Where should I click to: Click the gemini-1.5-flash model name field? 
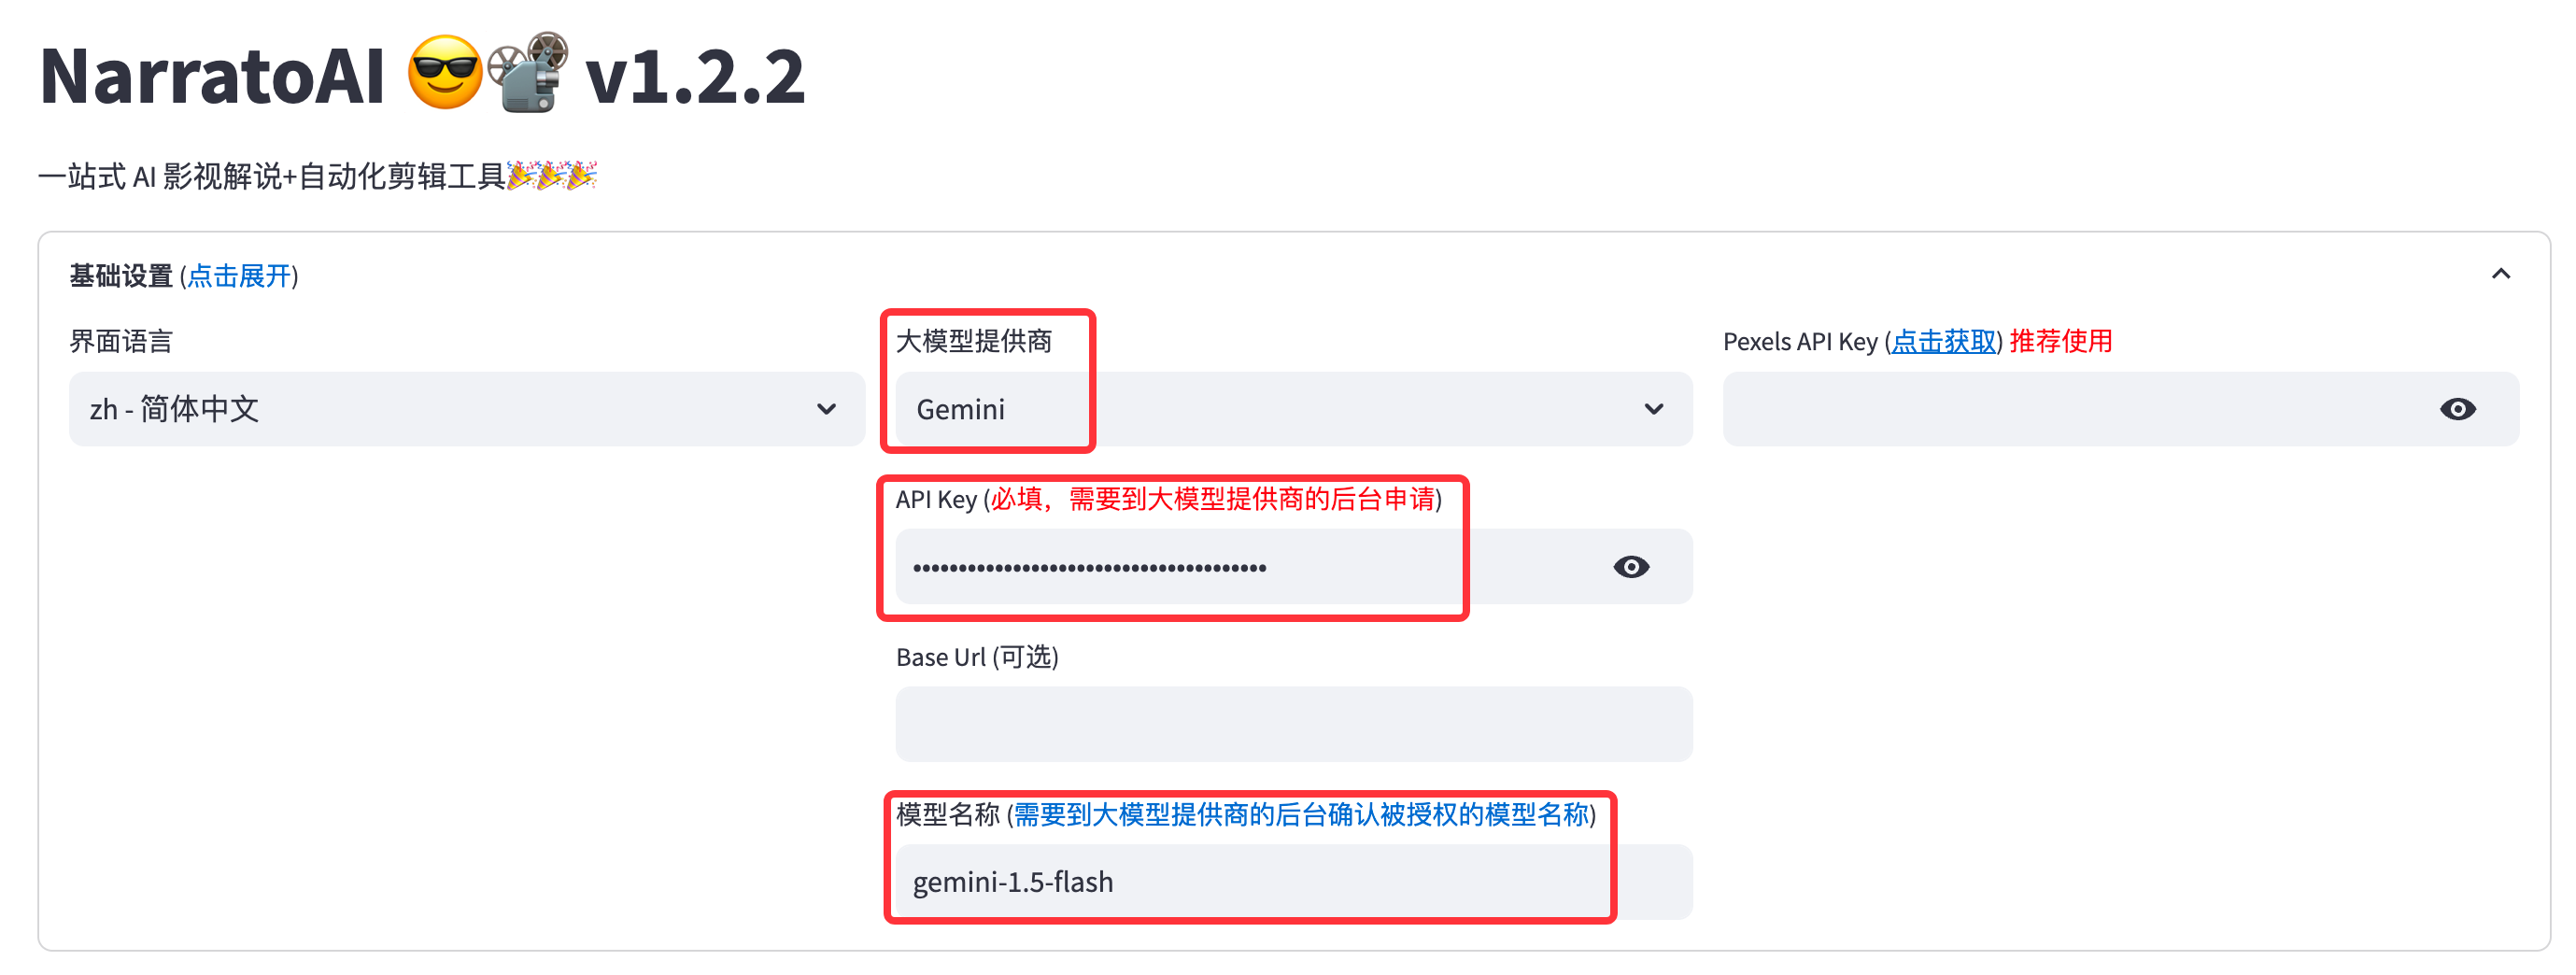(1293, 882)
